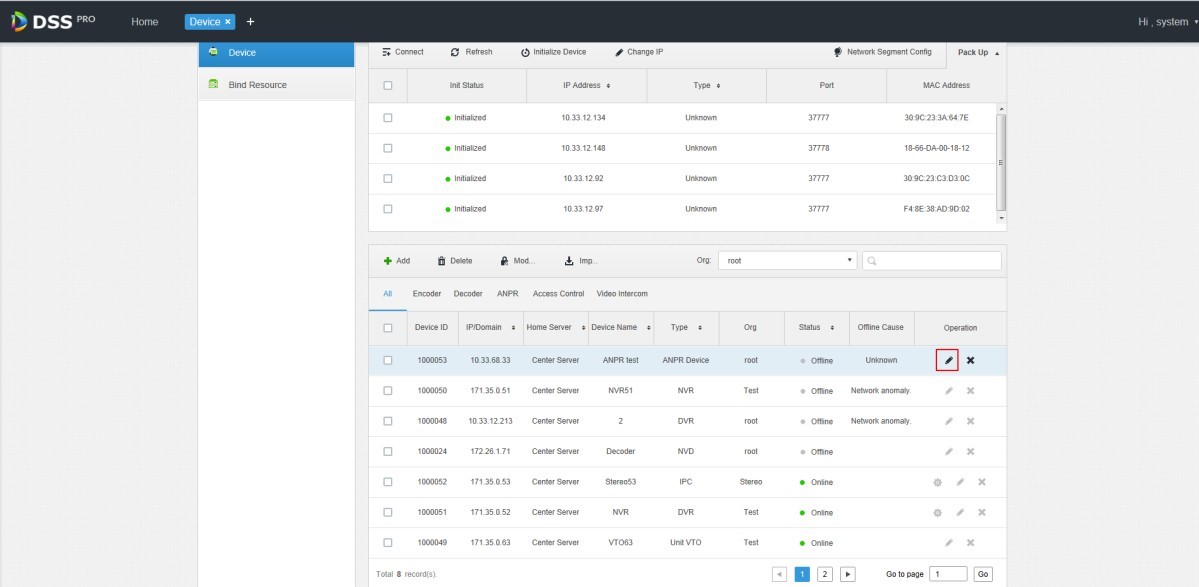
Task: Tick checkbox for IP 10.33.12.134
Action: pyautogui.click(x=388, y=118)
